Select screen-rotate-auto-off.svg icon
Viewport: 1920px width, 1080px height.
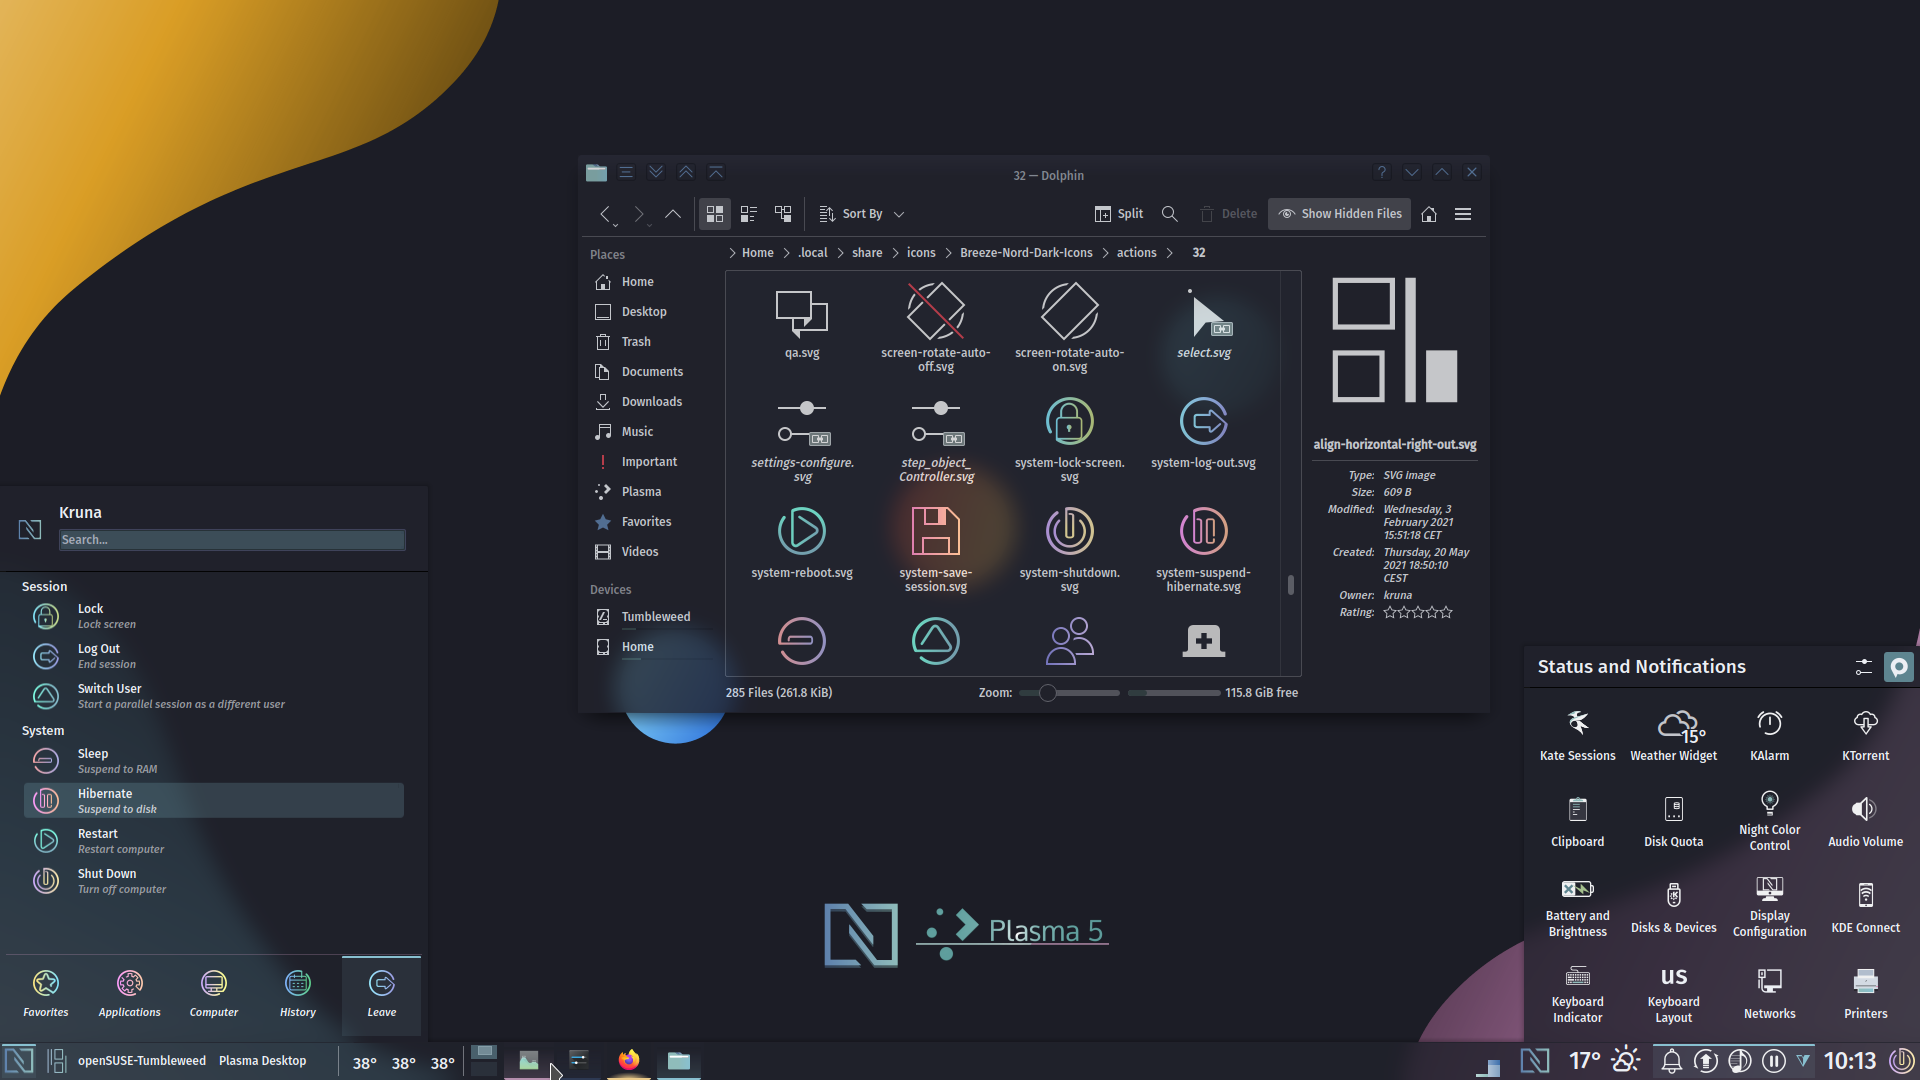click(x=935, y=311)
